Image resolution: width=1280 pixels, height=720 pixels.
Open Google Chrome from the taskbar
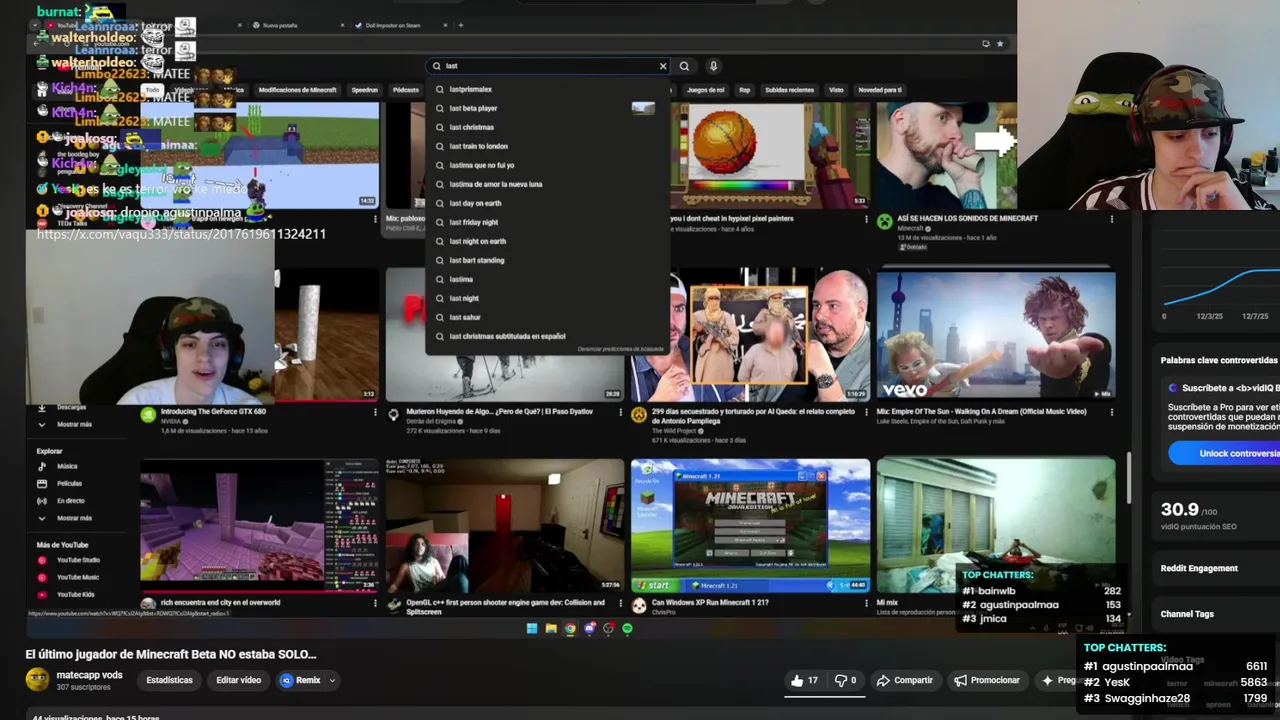click(x=570, y=629)
